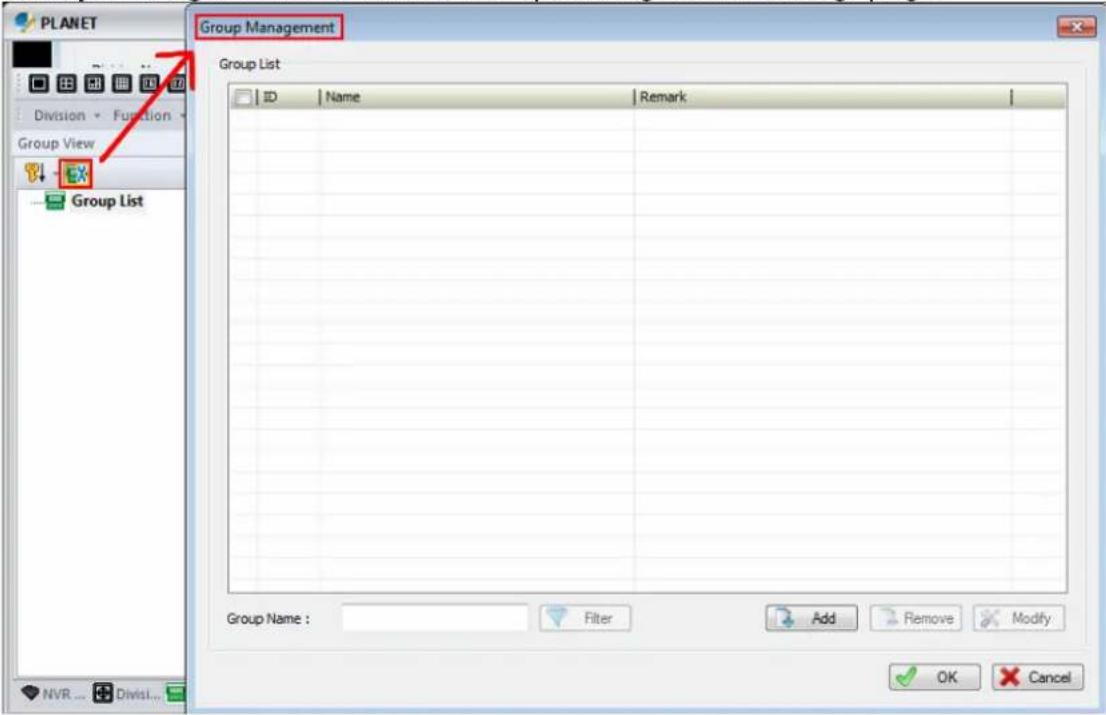Close the Group Management dialog window
Image resolution: width=1106 pixels, height=715 pixels.
point(1076,27)
